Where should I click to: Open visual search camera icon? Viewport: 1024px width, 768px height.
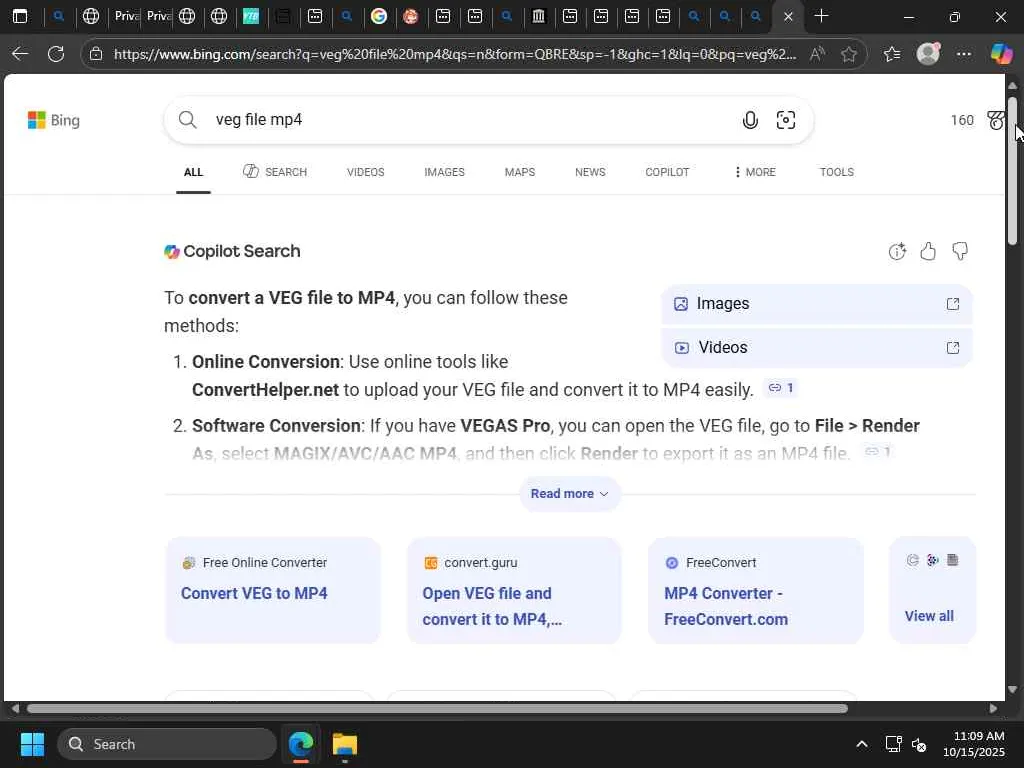(x=786, y=120)
